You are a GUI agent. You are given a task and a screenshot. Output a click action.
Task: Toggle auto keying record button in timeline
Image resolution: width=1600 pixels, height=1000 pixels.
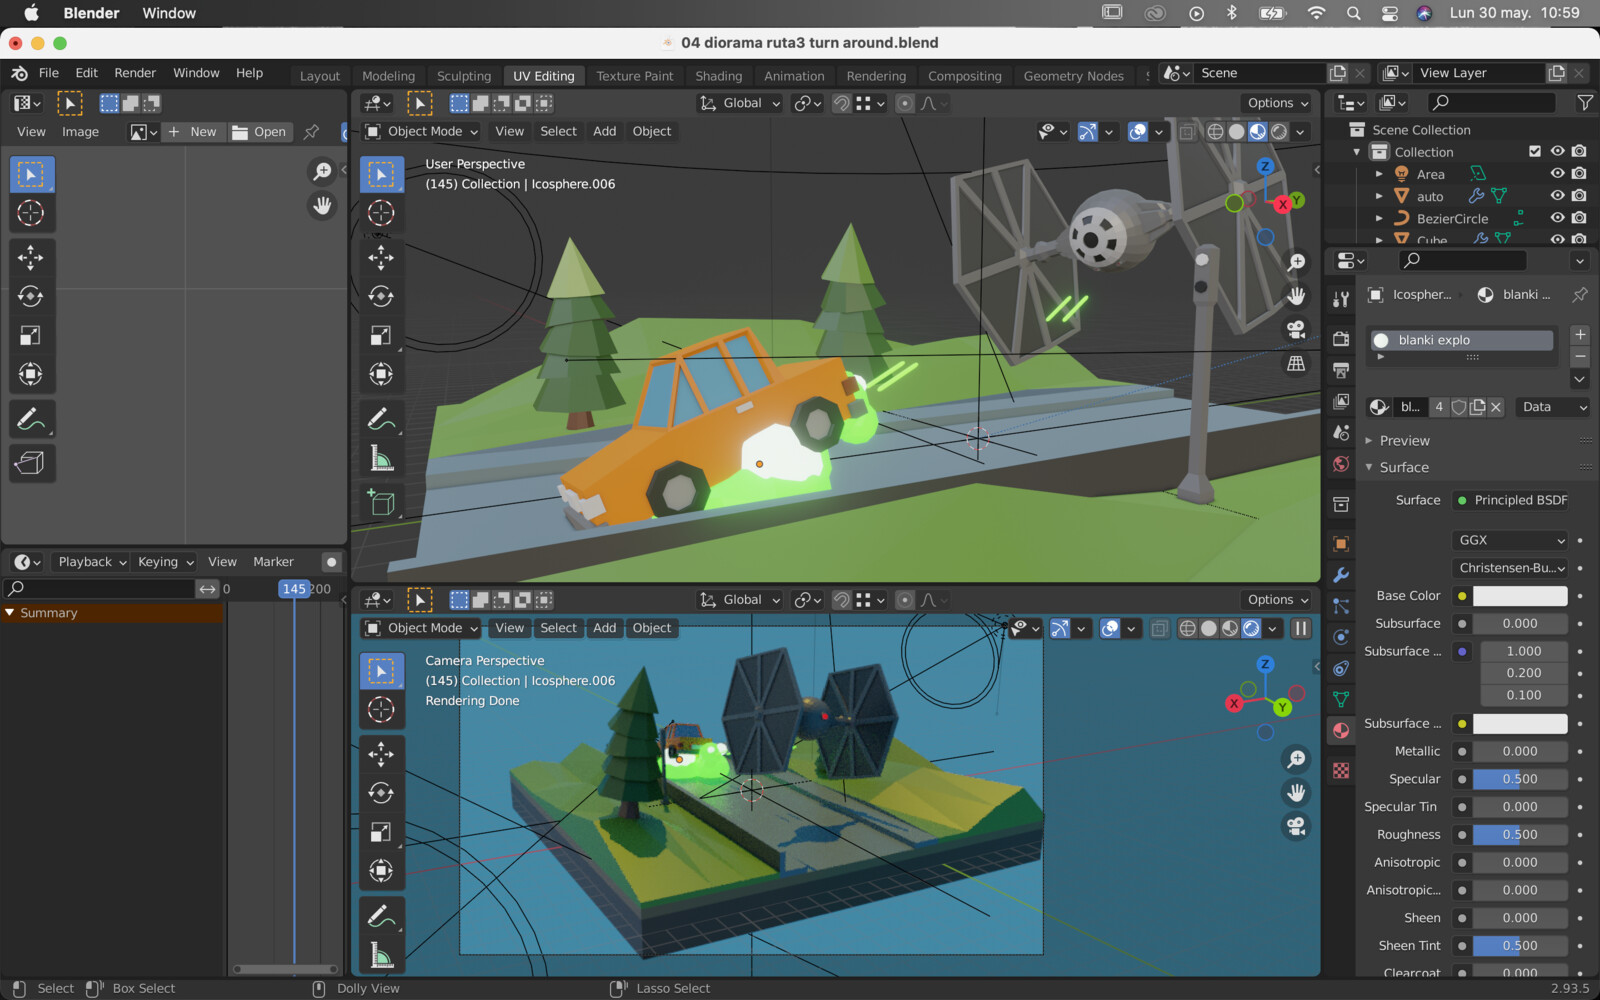click(x=331, y=562)
